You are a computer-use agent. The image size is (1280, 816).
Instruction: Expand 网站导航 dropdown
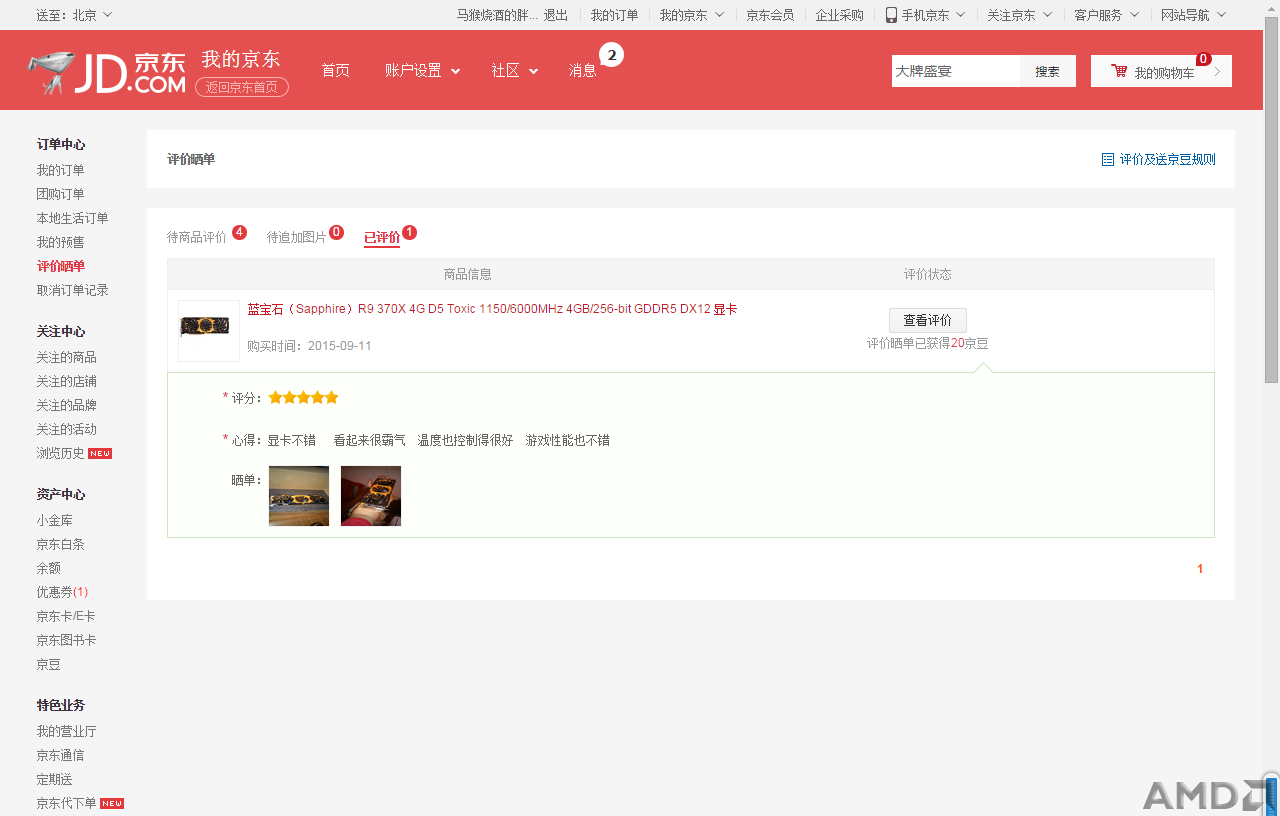pos(1193,15)
